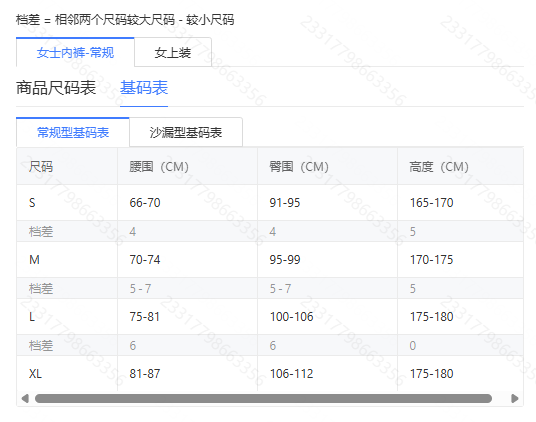This screenshot has height=422, width=536.
Task: Select the S size row label
Action: point(32,203)
